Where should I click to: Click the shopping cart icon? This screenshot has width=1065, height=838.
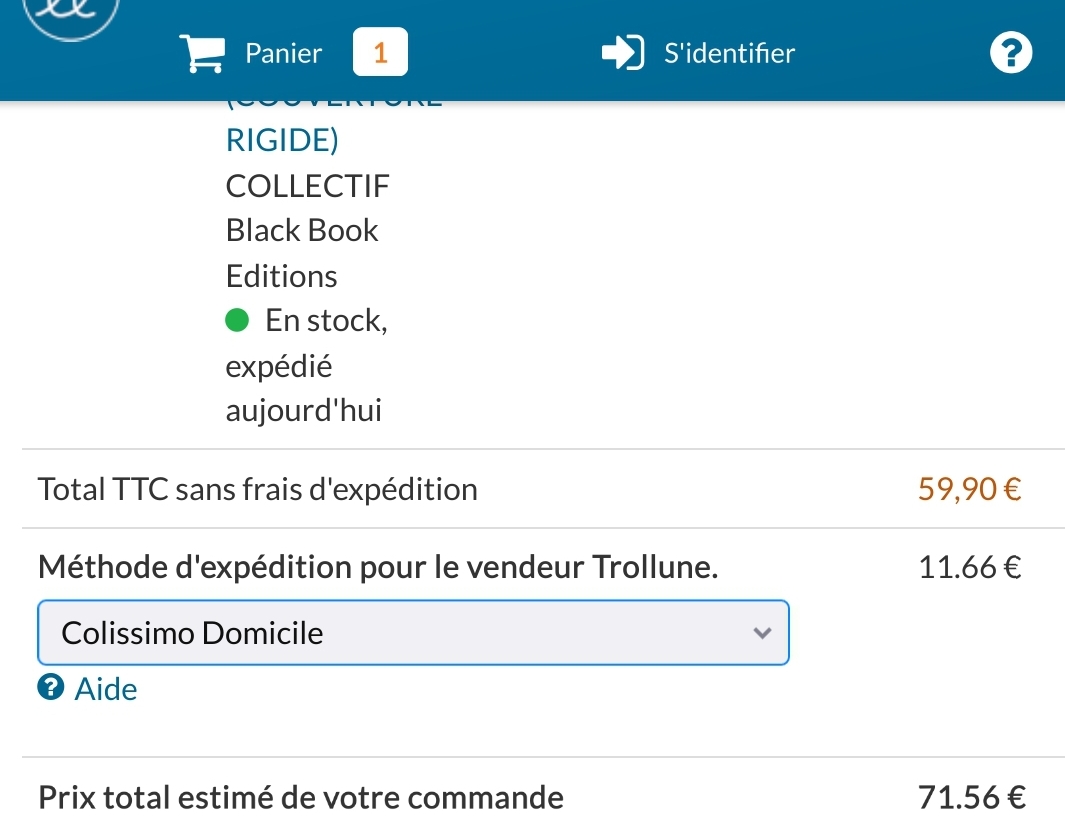pyautogui.click(x=201, y=53)
